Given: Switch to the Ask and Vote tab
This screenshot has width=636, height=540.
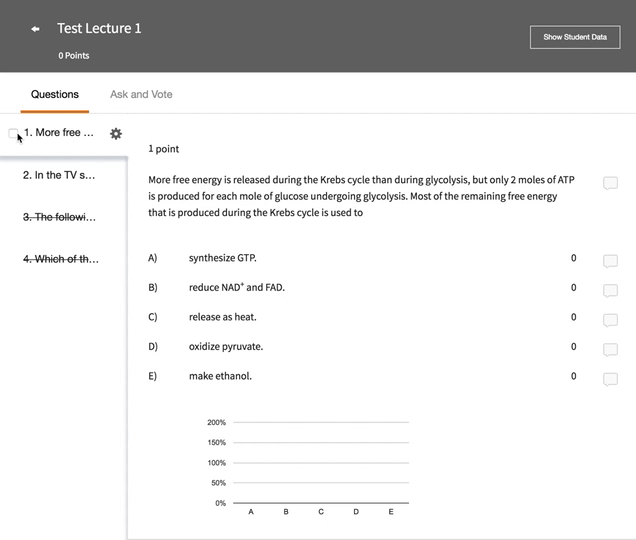Looking at the screenshot, I should tap(141, 94).
